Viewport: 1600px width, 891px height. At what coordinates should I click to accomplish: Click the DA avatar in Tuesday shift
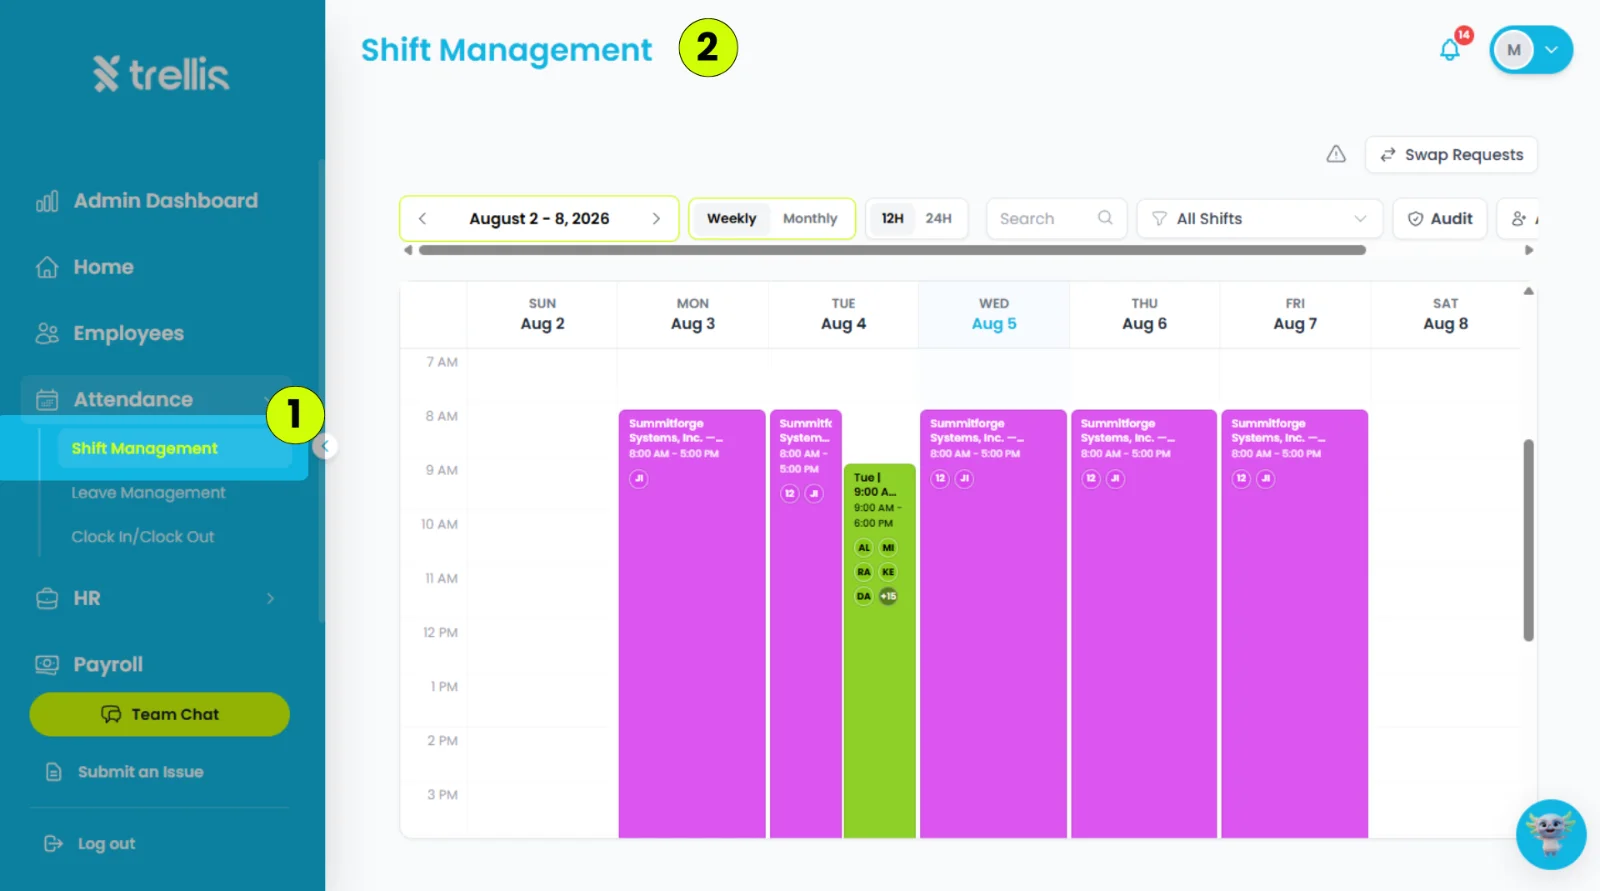tap(864, 596)
